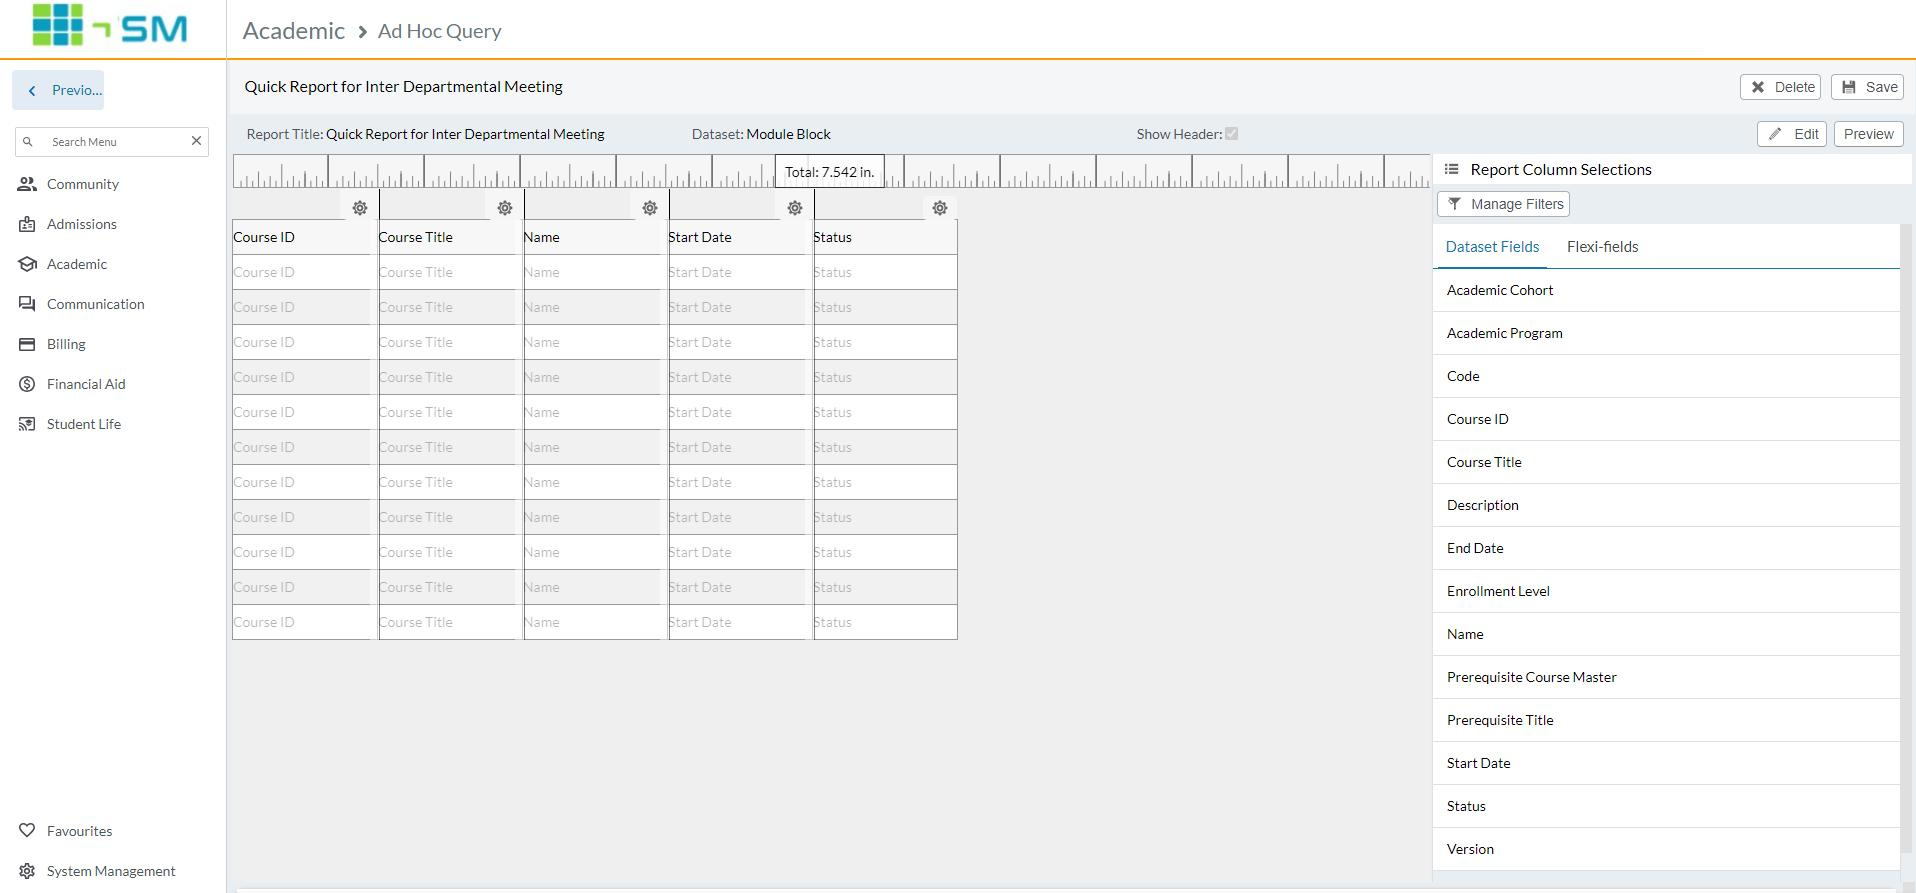Go back using the Previous chevron button

[58, 90]
